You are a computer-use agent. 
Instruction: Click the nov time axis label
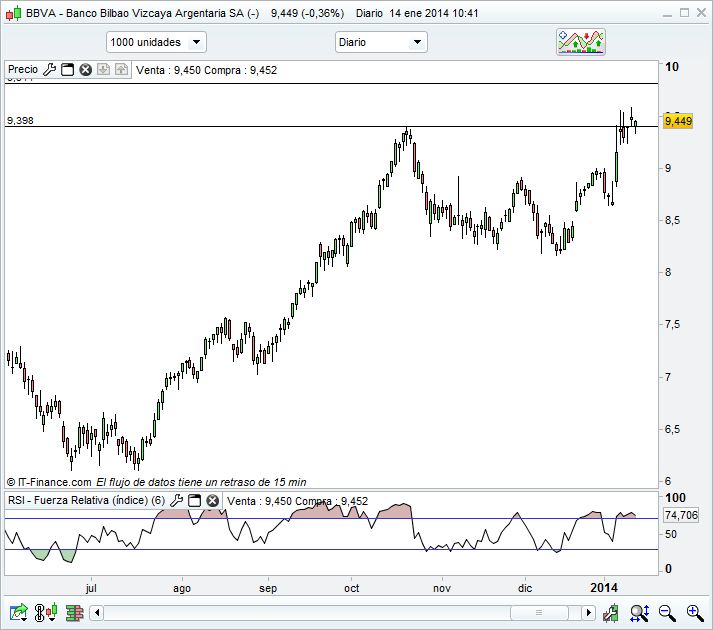[442, 588]
